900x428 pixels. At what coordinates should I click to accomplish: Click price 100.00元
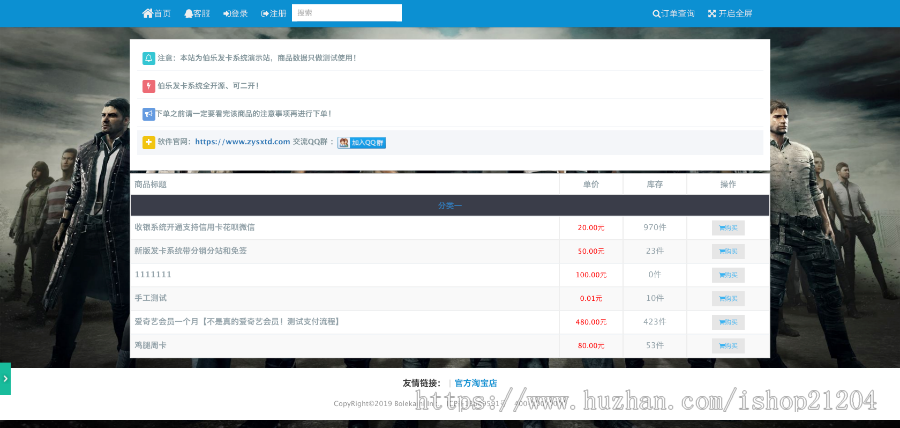591,275
